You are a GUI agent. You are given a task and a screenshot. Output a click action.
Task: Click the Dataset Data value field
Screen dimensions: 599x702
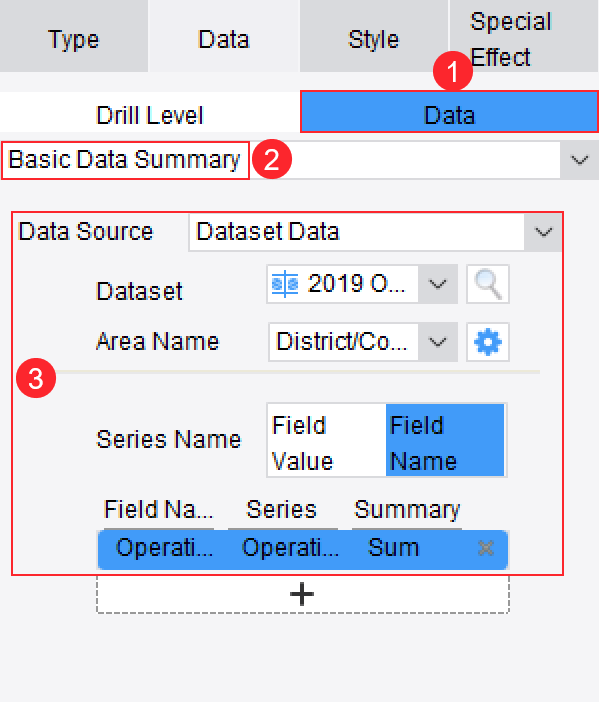pos(357,232)
